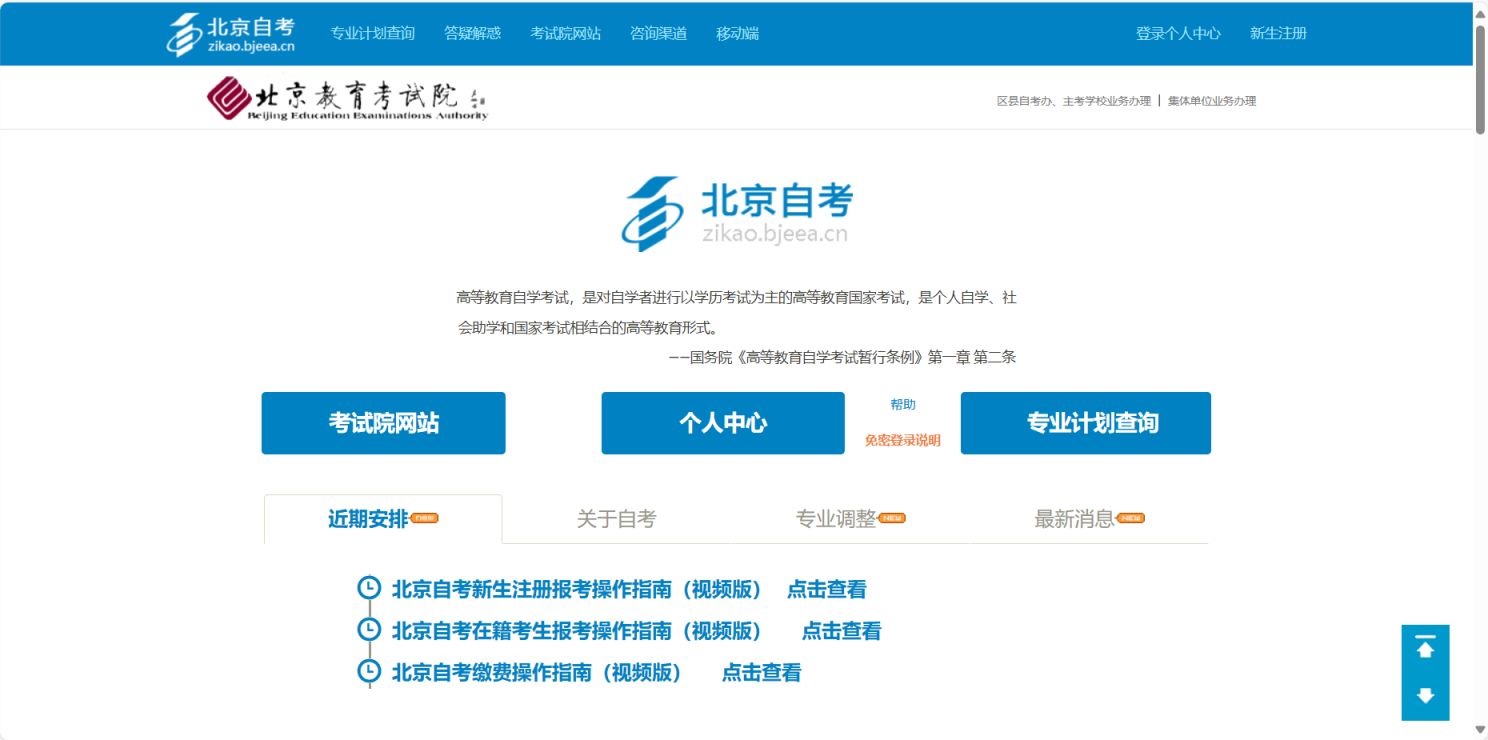Click 点击查看 for 缴费操作指南
The image size is (1488, 740).
click(x=762, y=672)
